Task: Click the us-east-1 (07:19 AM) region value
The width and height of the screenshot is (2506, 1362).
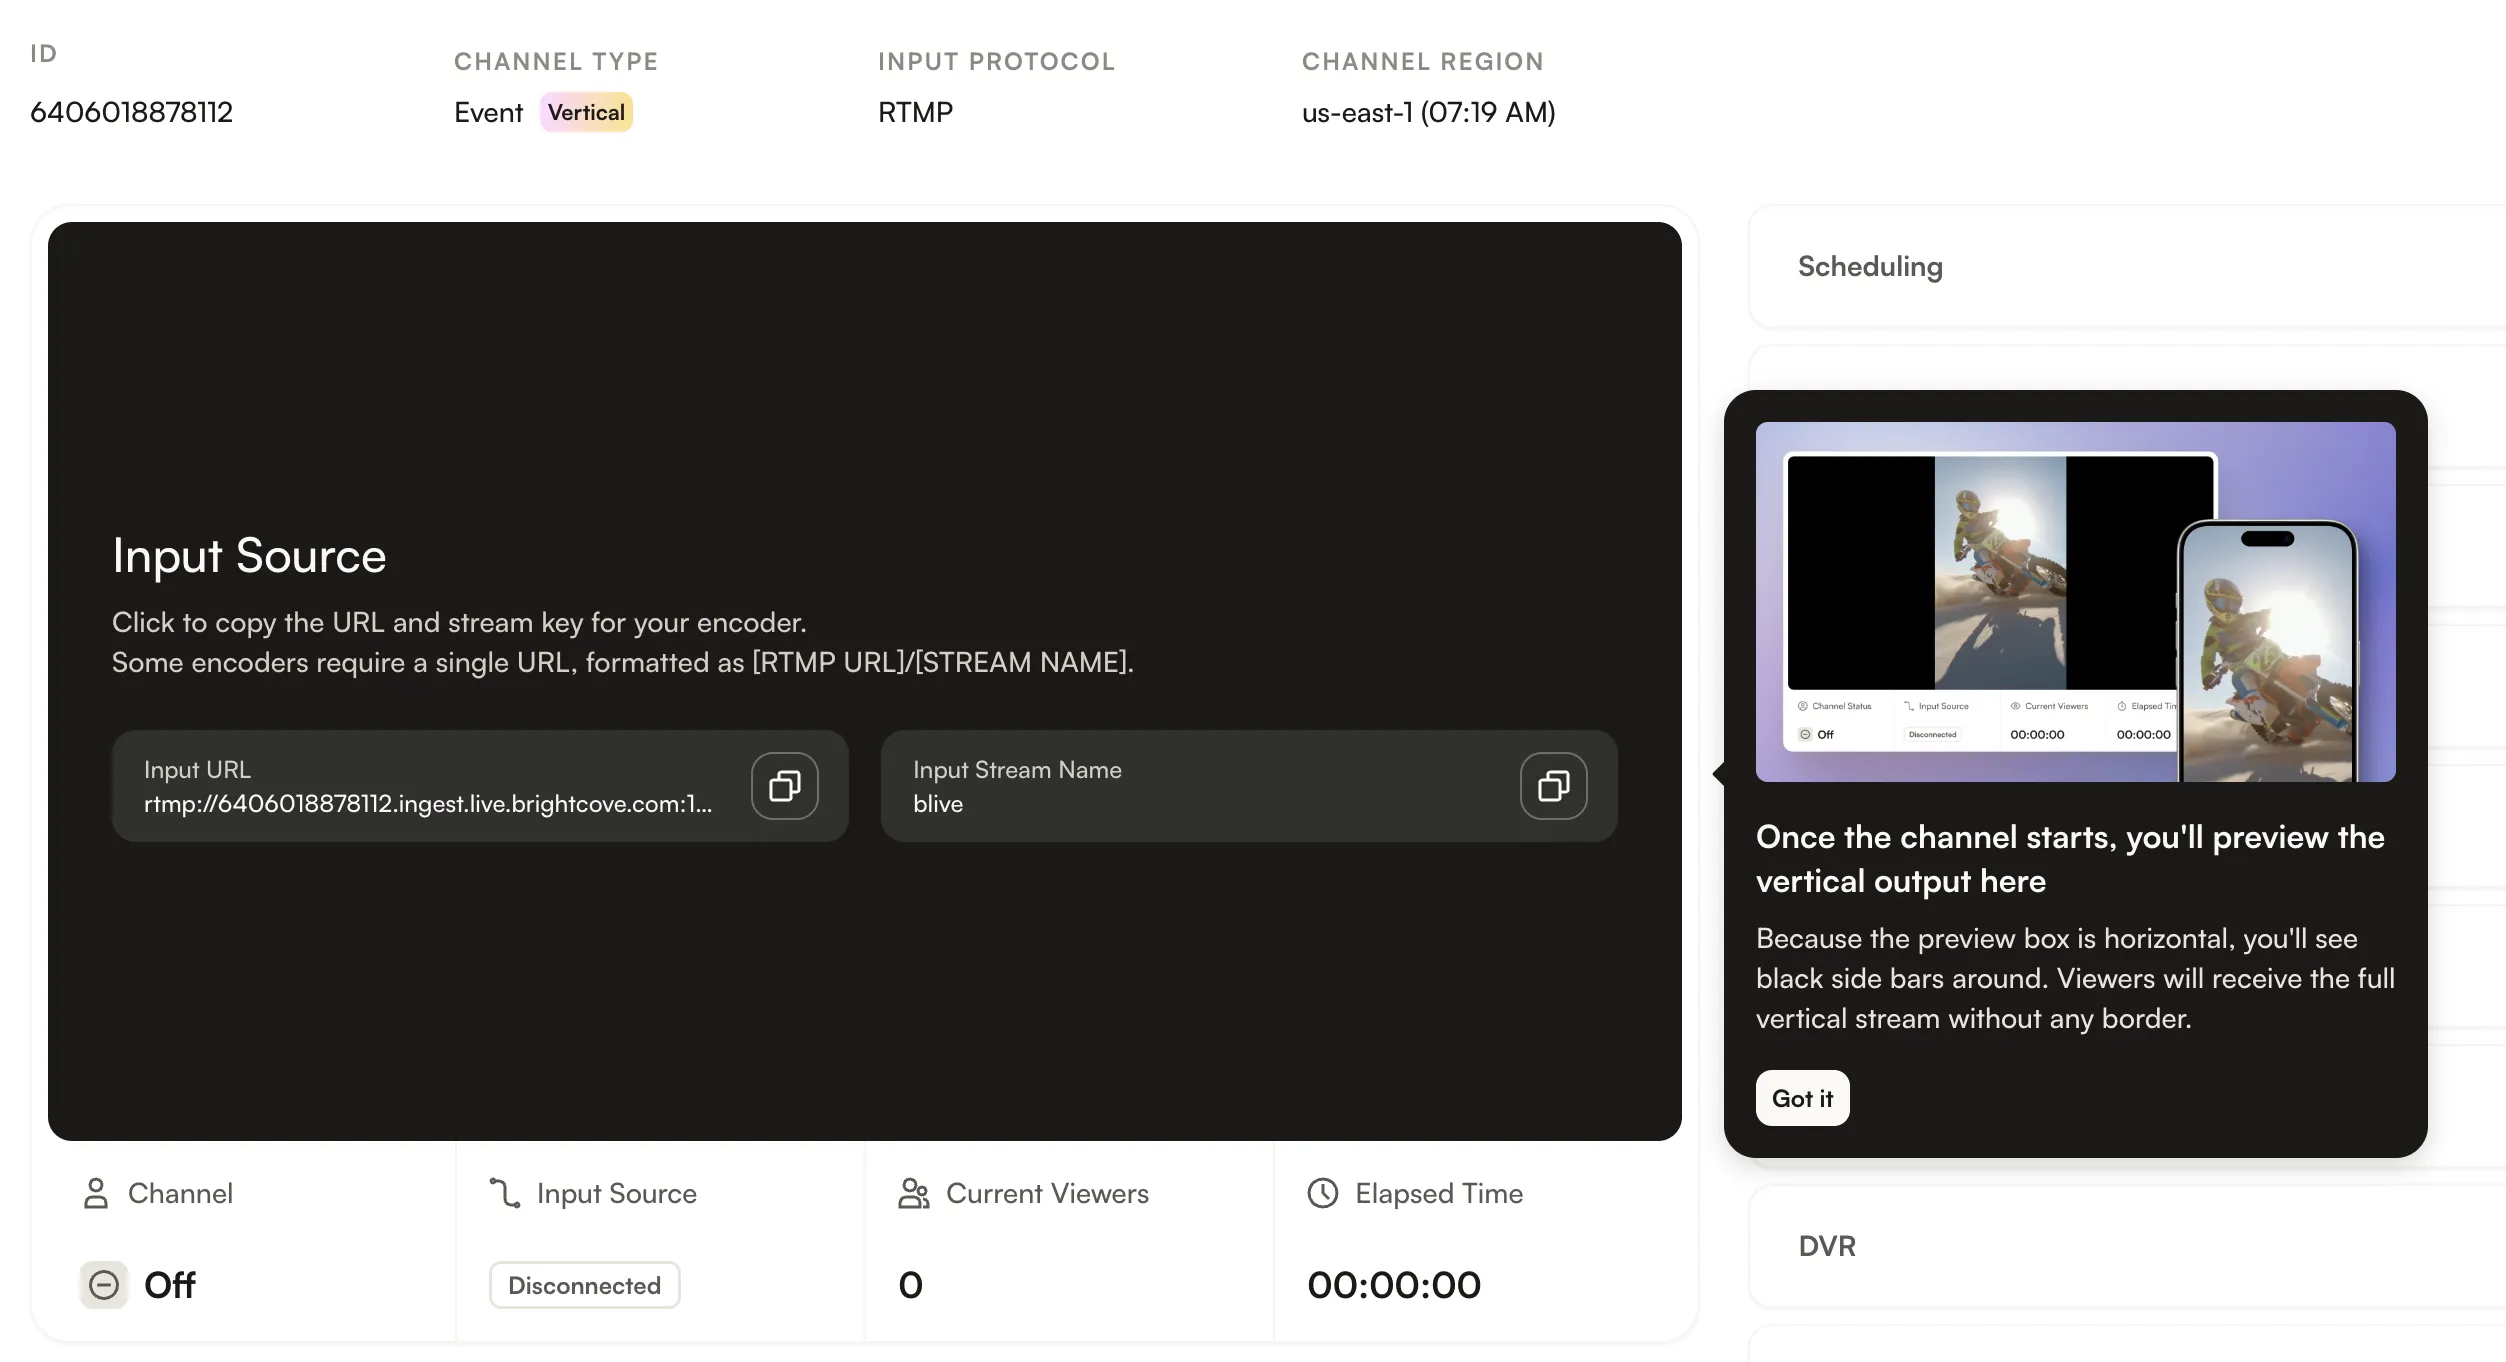Action: tap(1429, 112)
